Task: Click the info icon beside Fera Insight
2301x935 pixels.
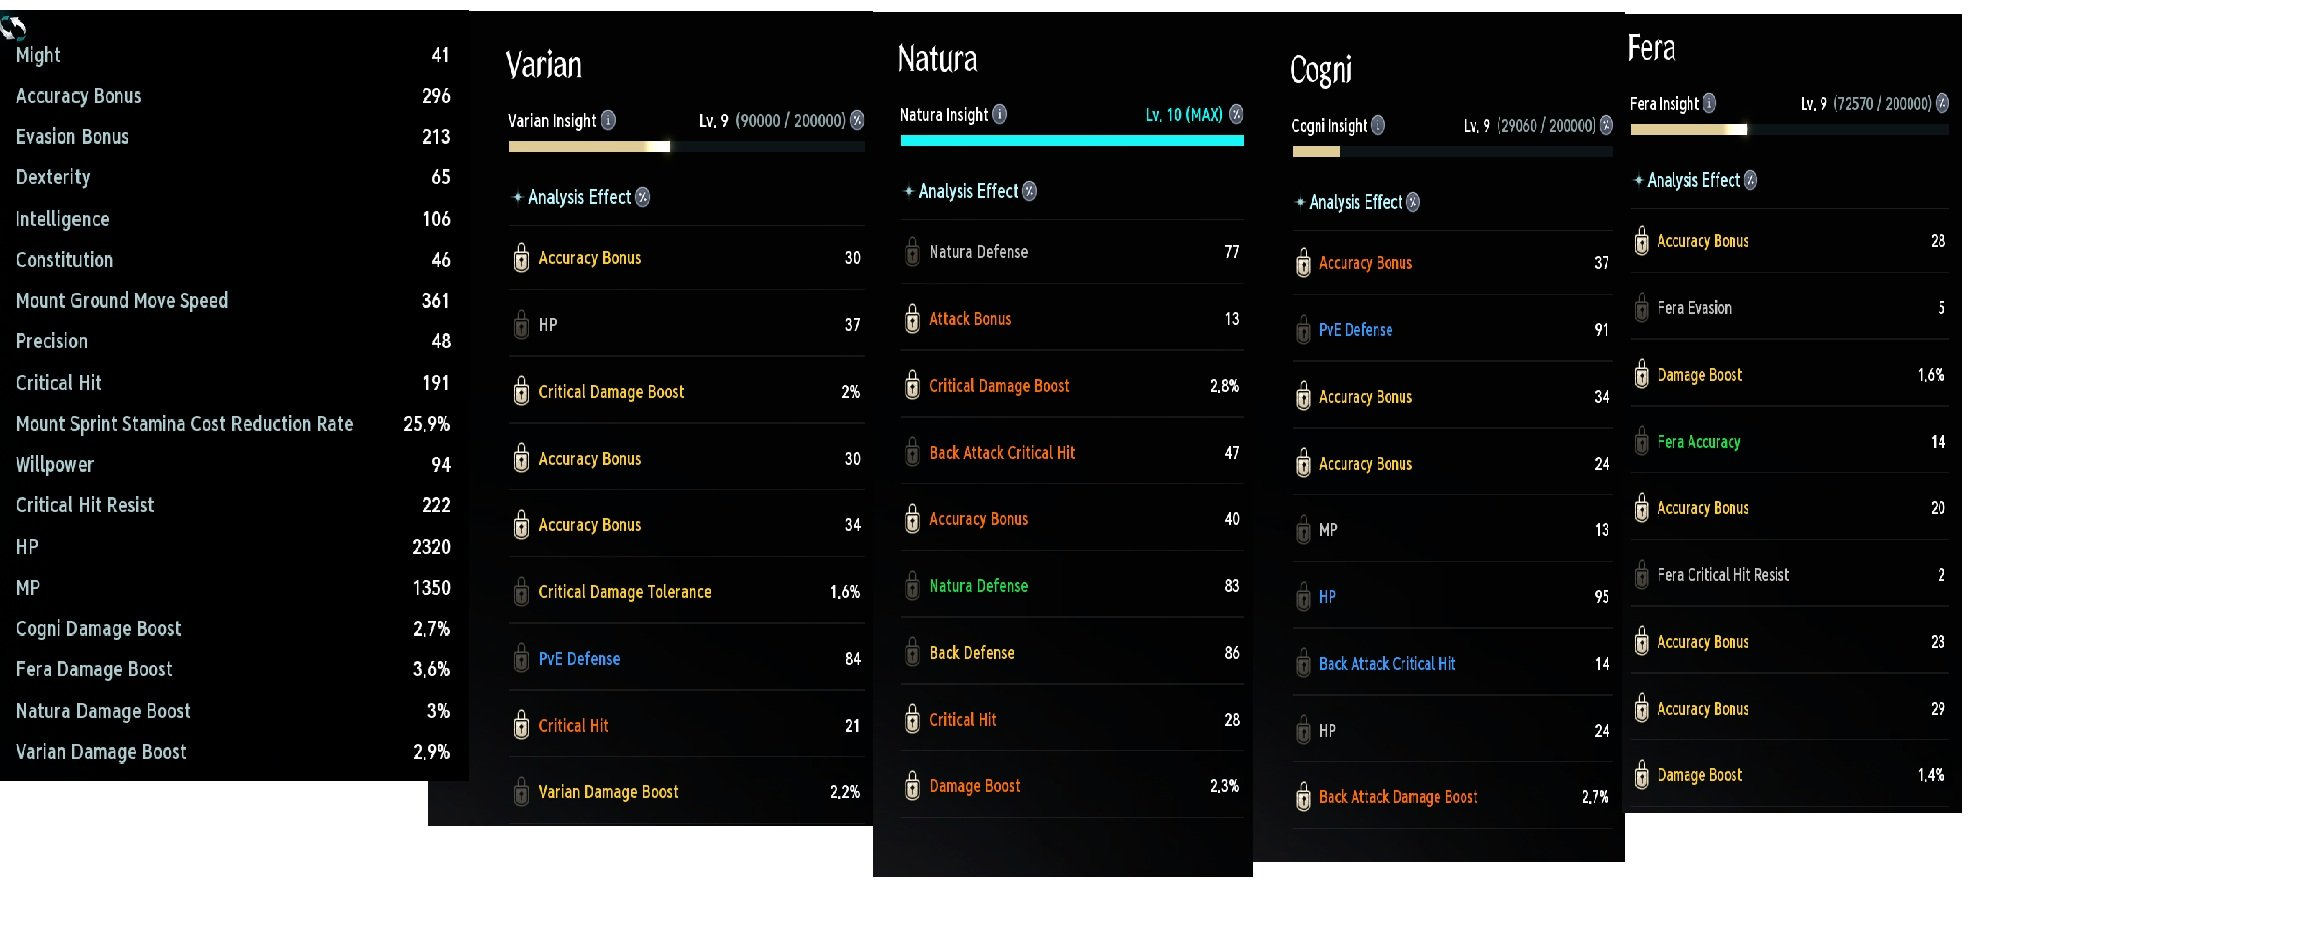Action: click(x=1709, y=103)
